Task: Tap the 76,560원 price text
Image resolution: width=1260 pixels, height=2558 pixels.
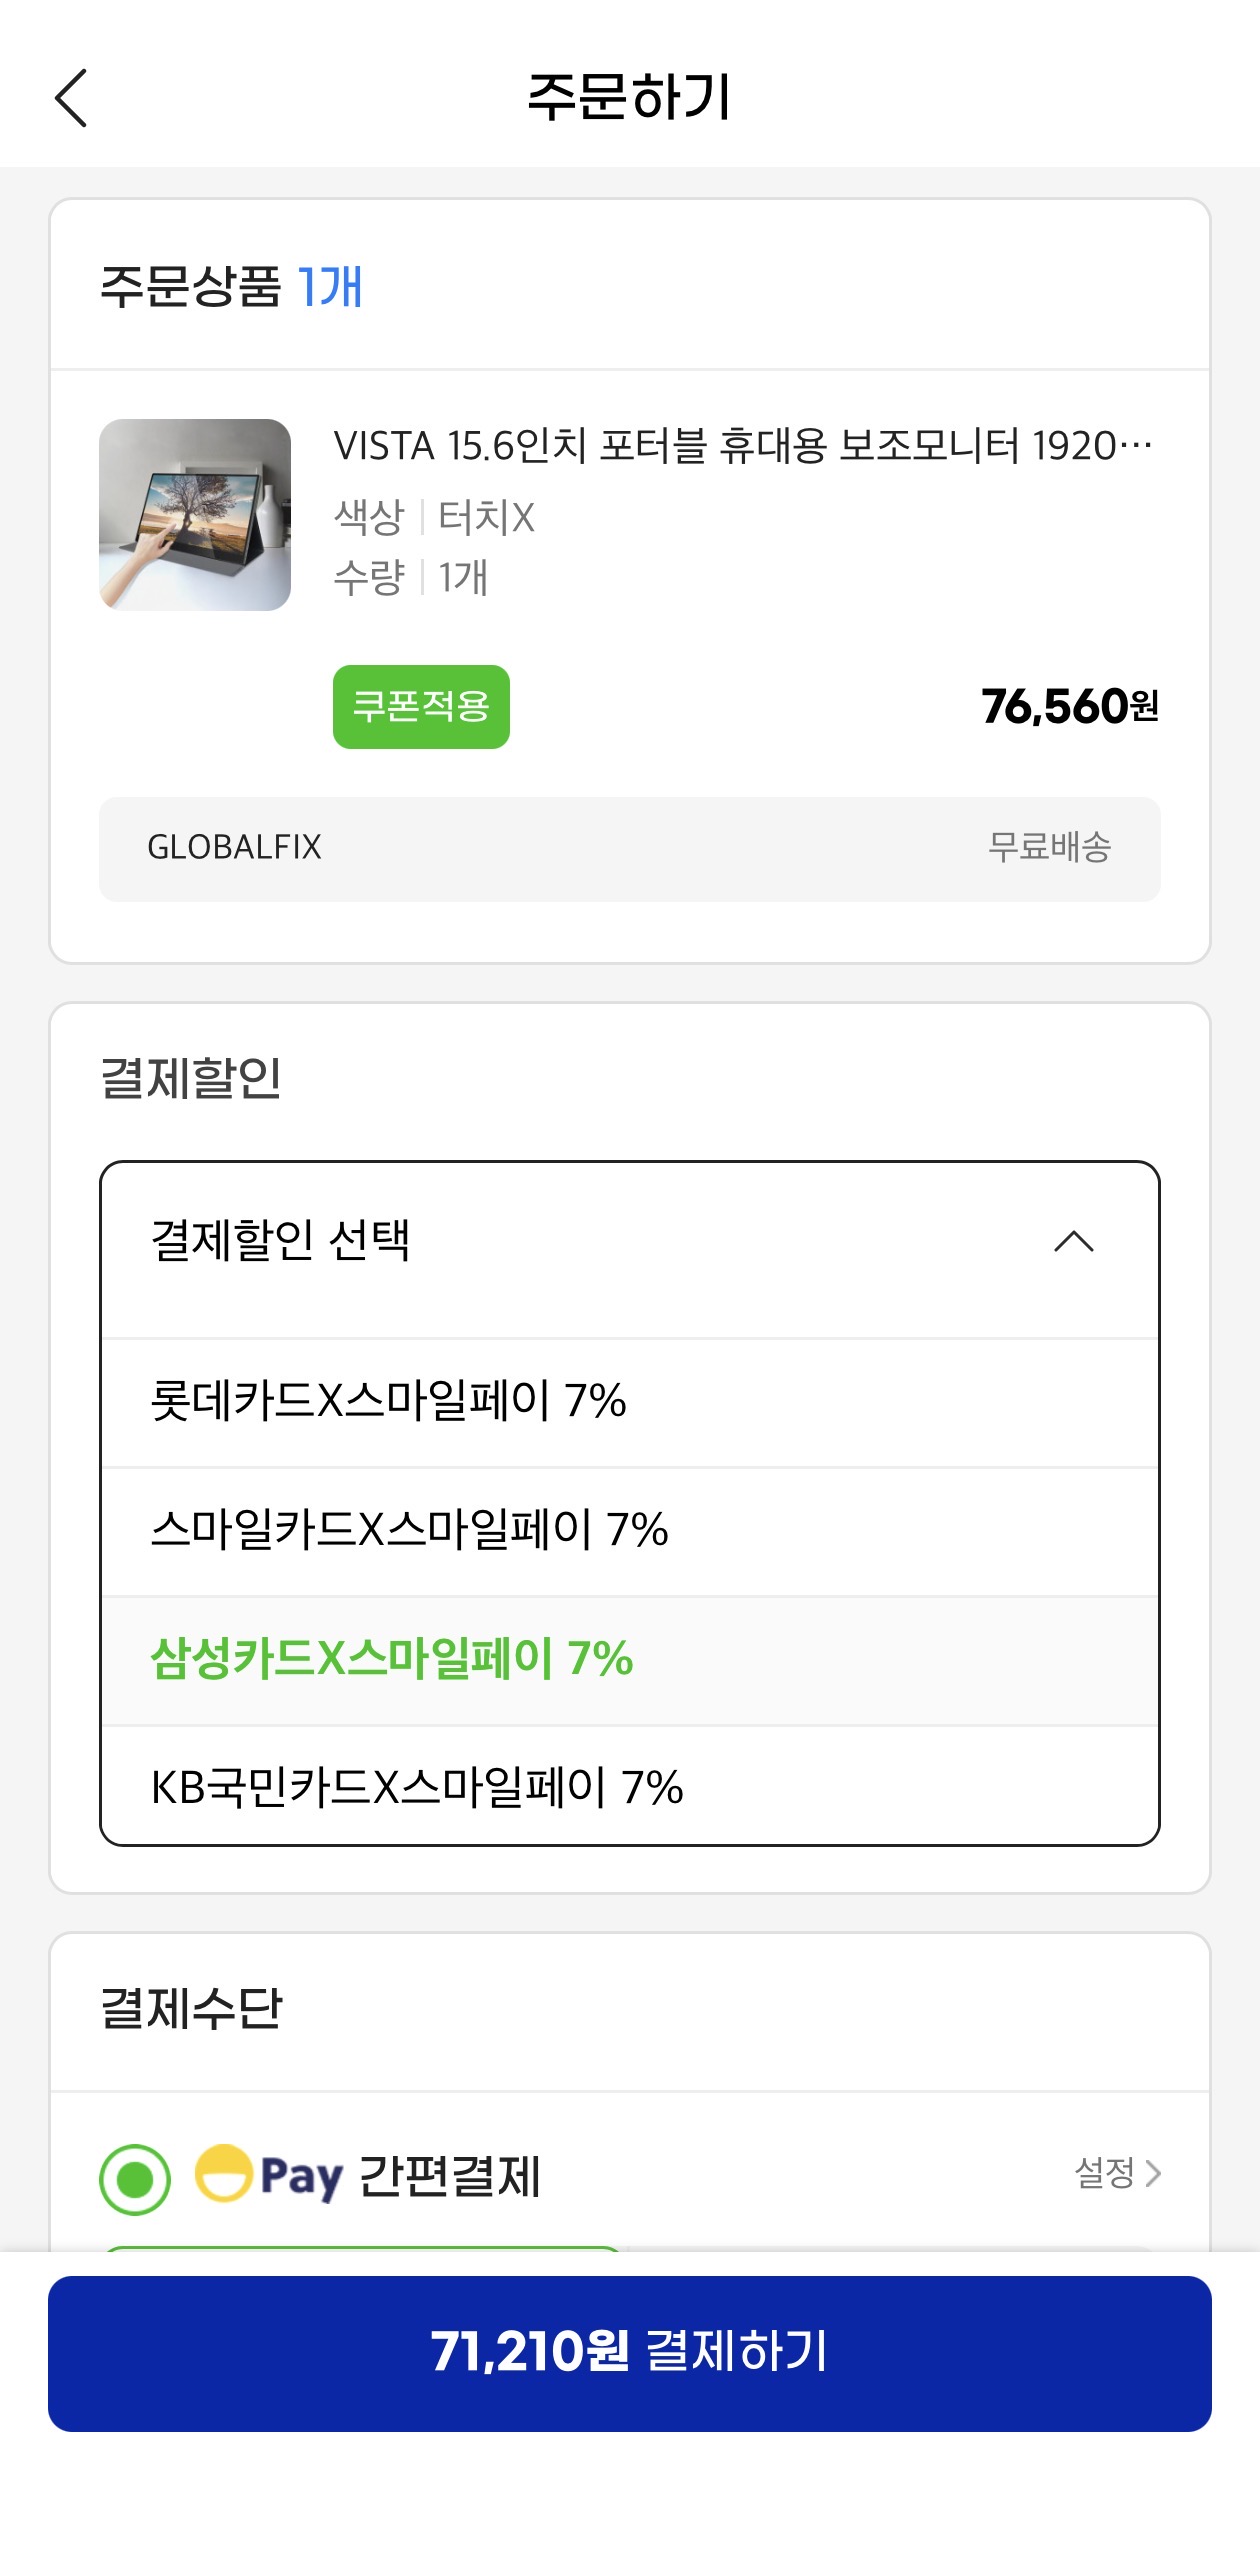Action: (1067, 708)
